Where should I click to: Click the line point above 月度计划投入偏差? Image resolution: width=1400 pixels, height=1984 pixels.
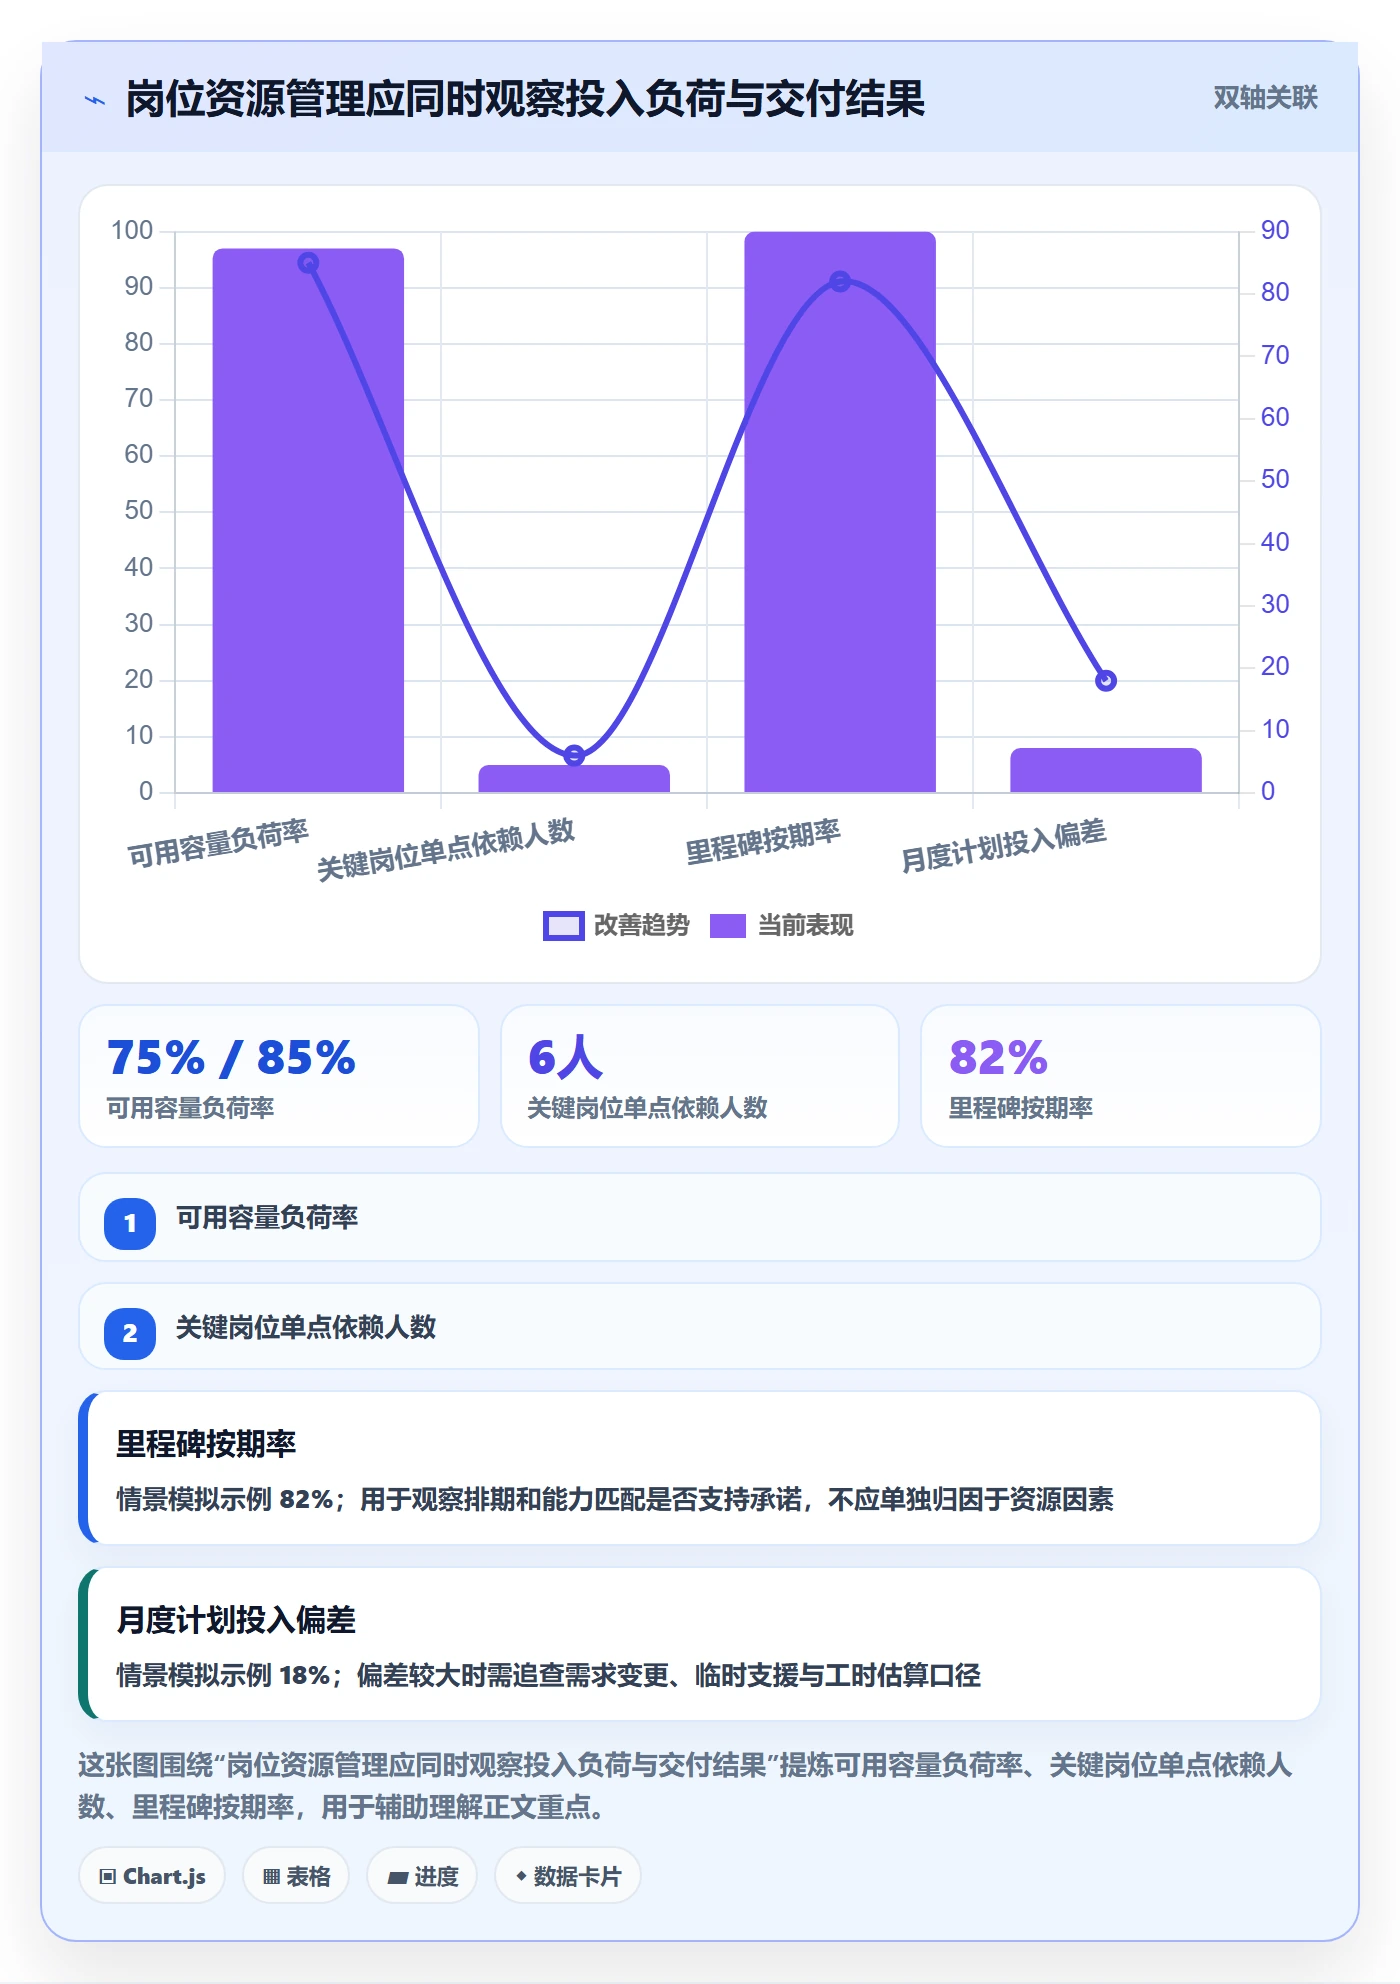[x=1106, y=681]
